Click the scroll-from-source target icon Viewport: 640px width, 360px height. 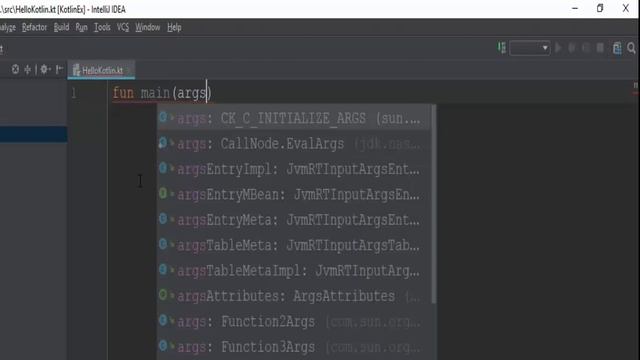pyautogui.click(x=15, y=69)
